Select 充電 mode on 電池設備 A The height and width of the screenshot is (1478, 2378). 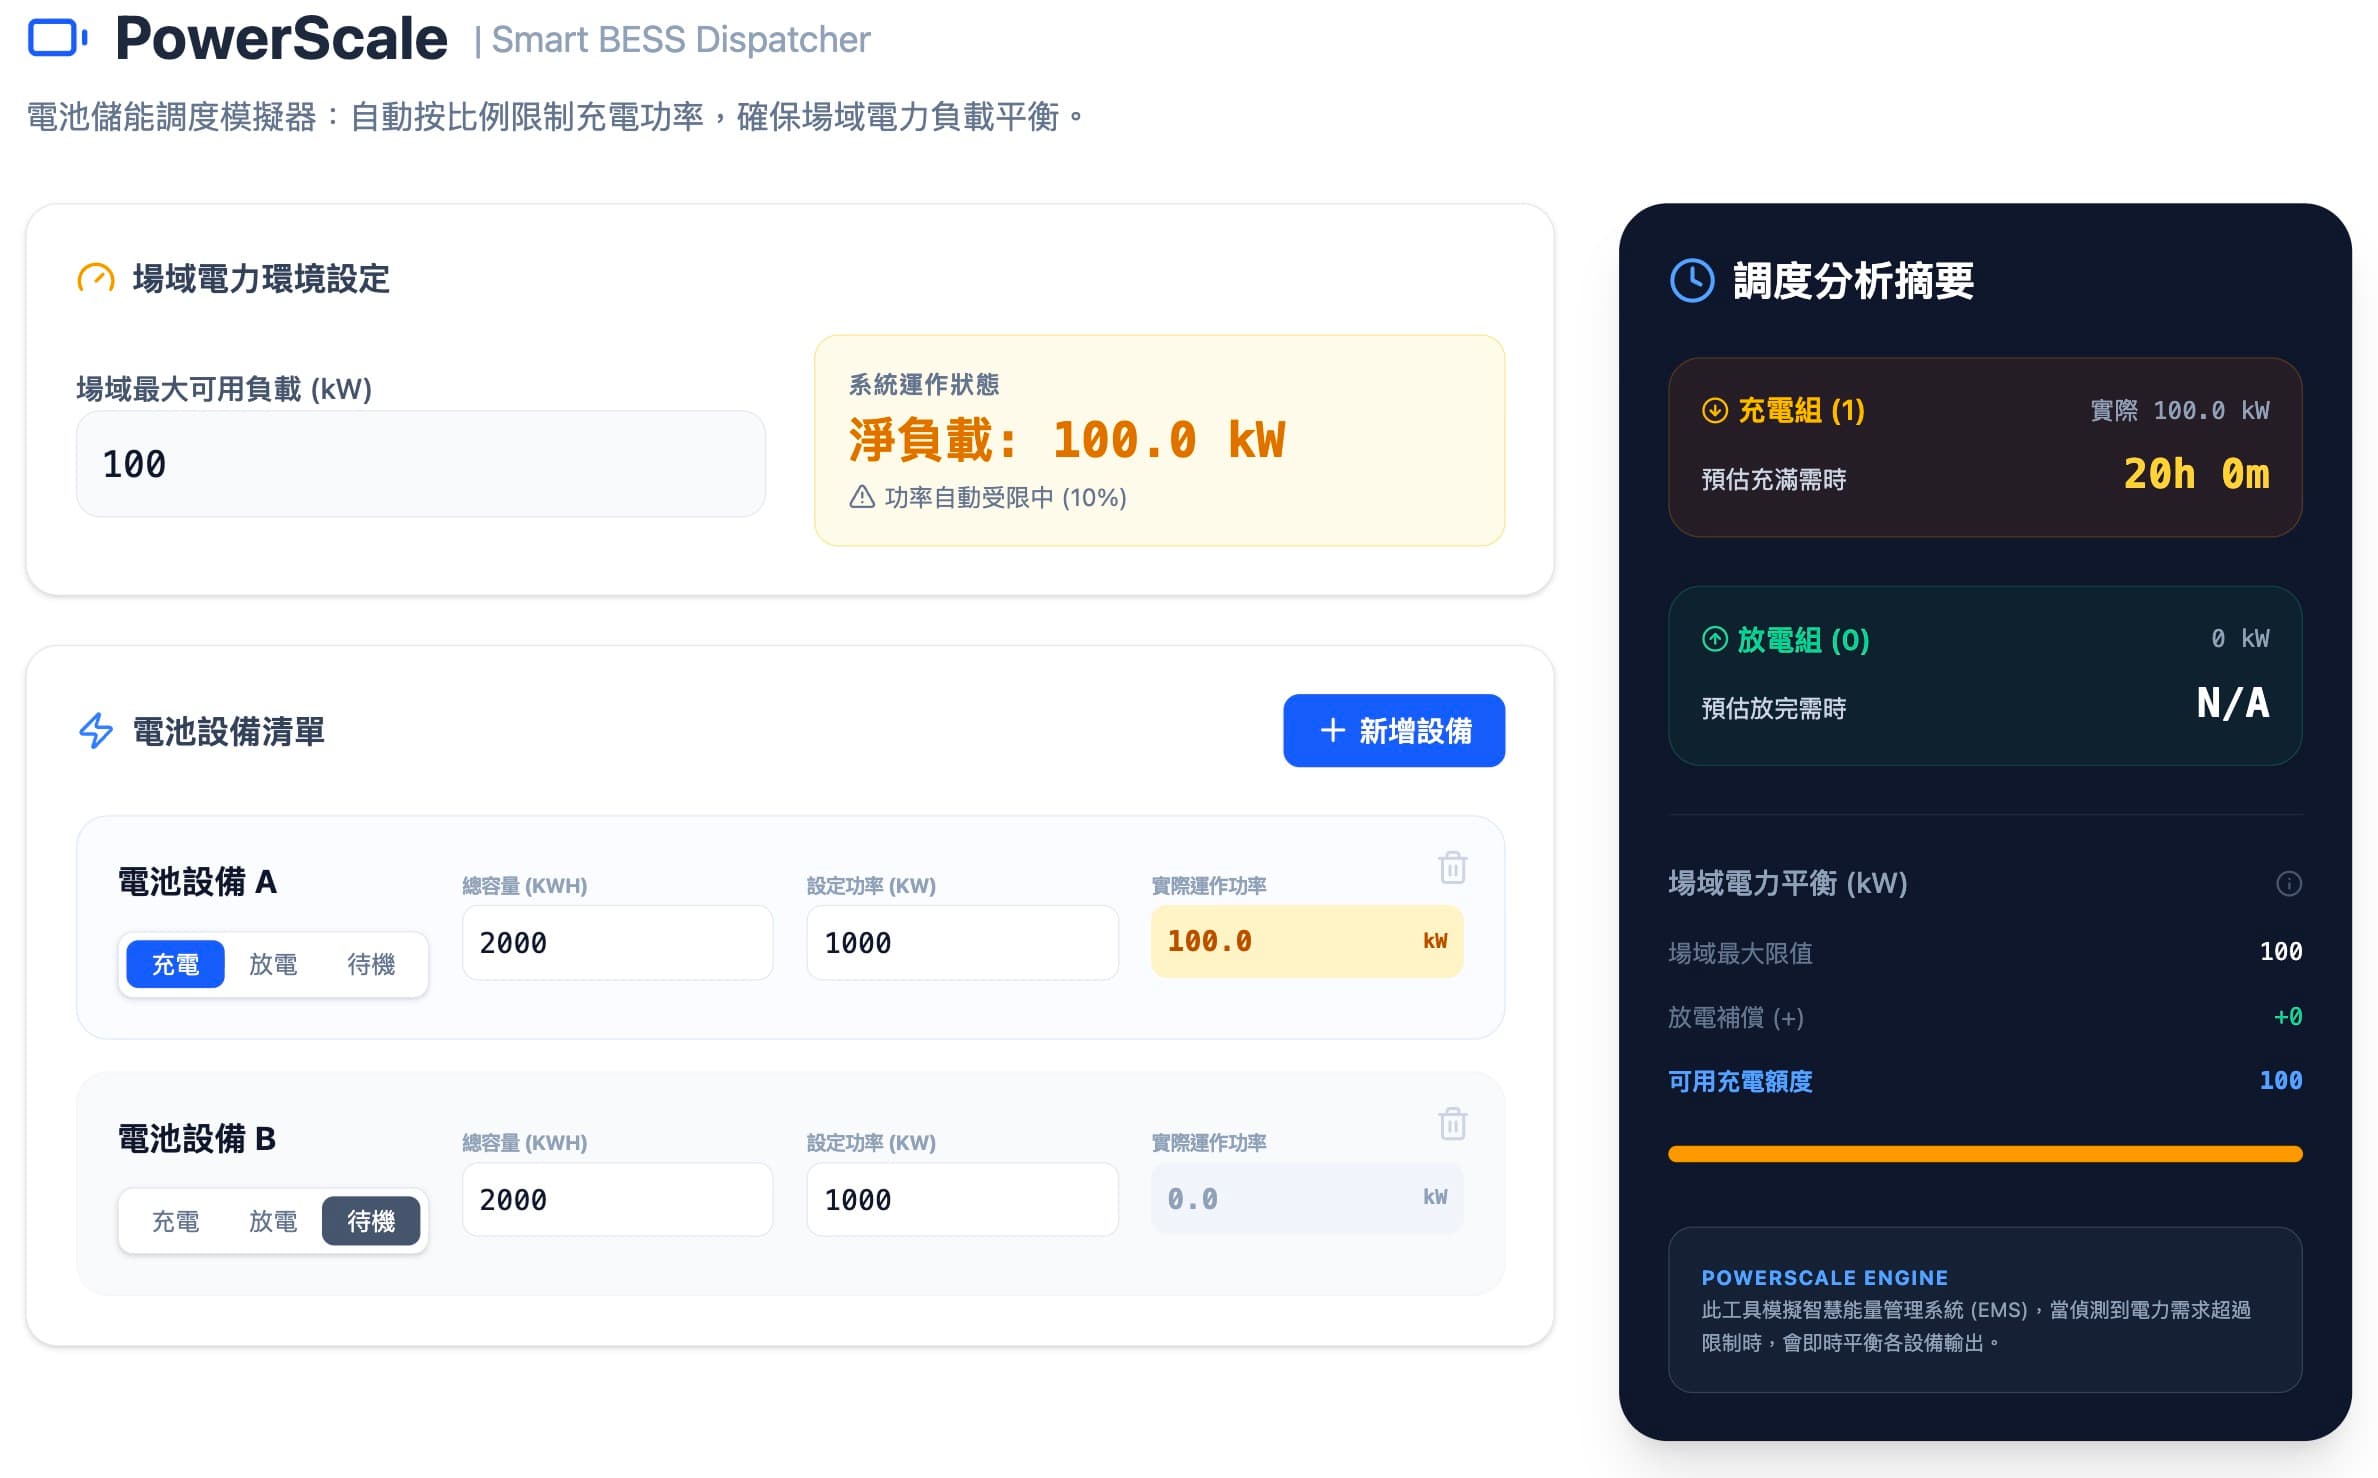coord(175,964)
